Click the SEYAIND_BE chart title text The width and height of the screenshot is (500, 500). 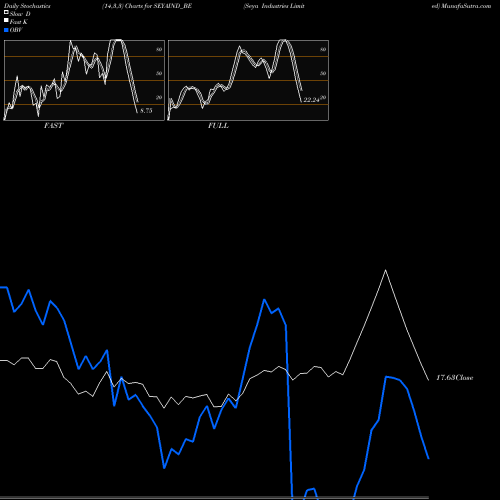173,6
